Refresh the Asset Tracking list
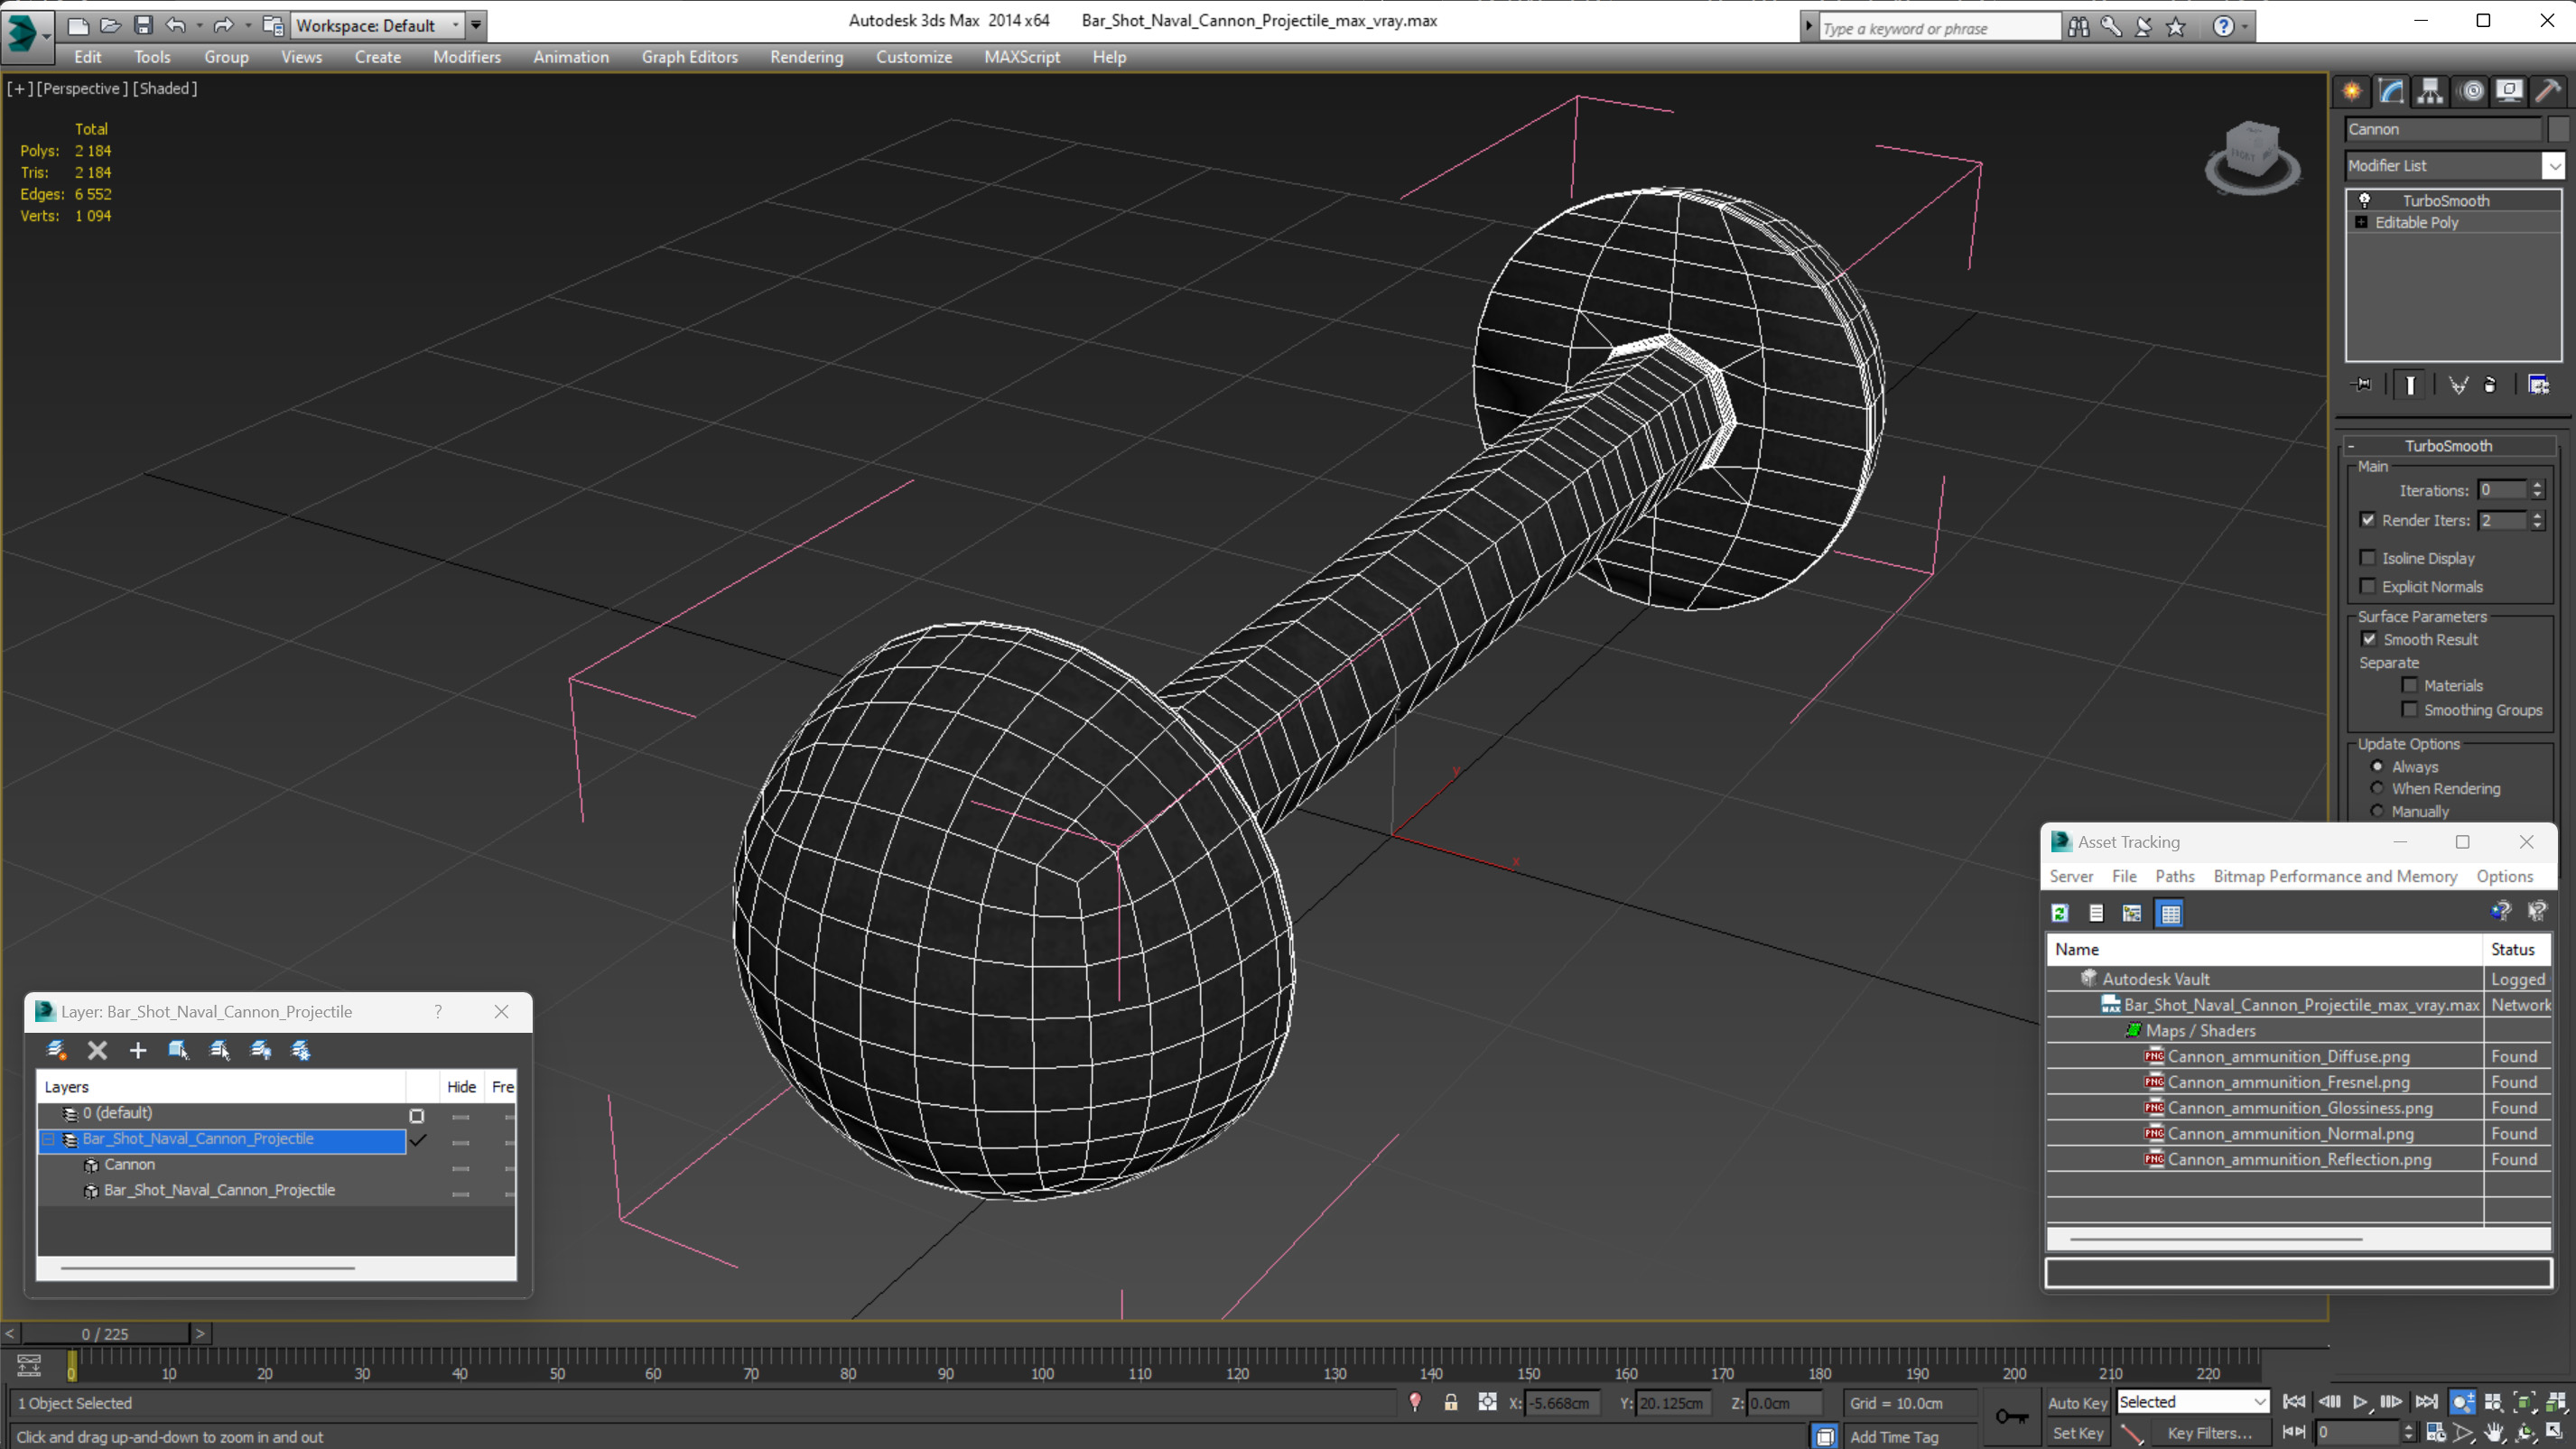Viewport: 2576px width, 1449px height. click(2060, 912)
